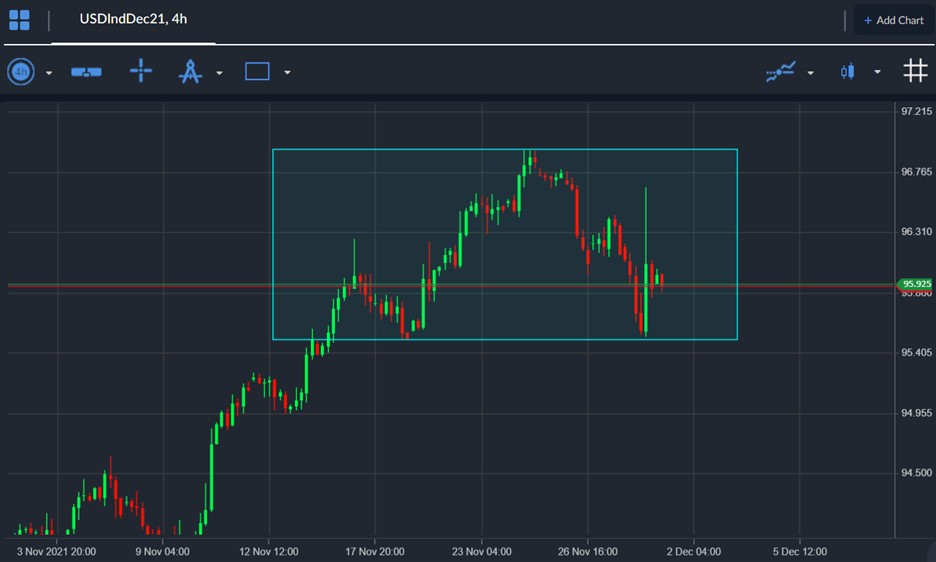Open the indicators icon

(x=781, y=72)
